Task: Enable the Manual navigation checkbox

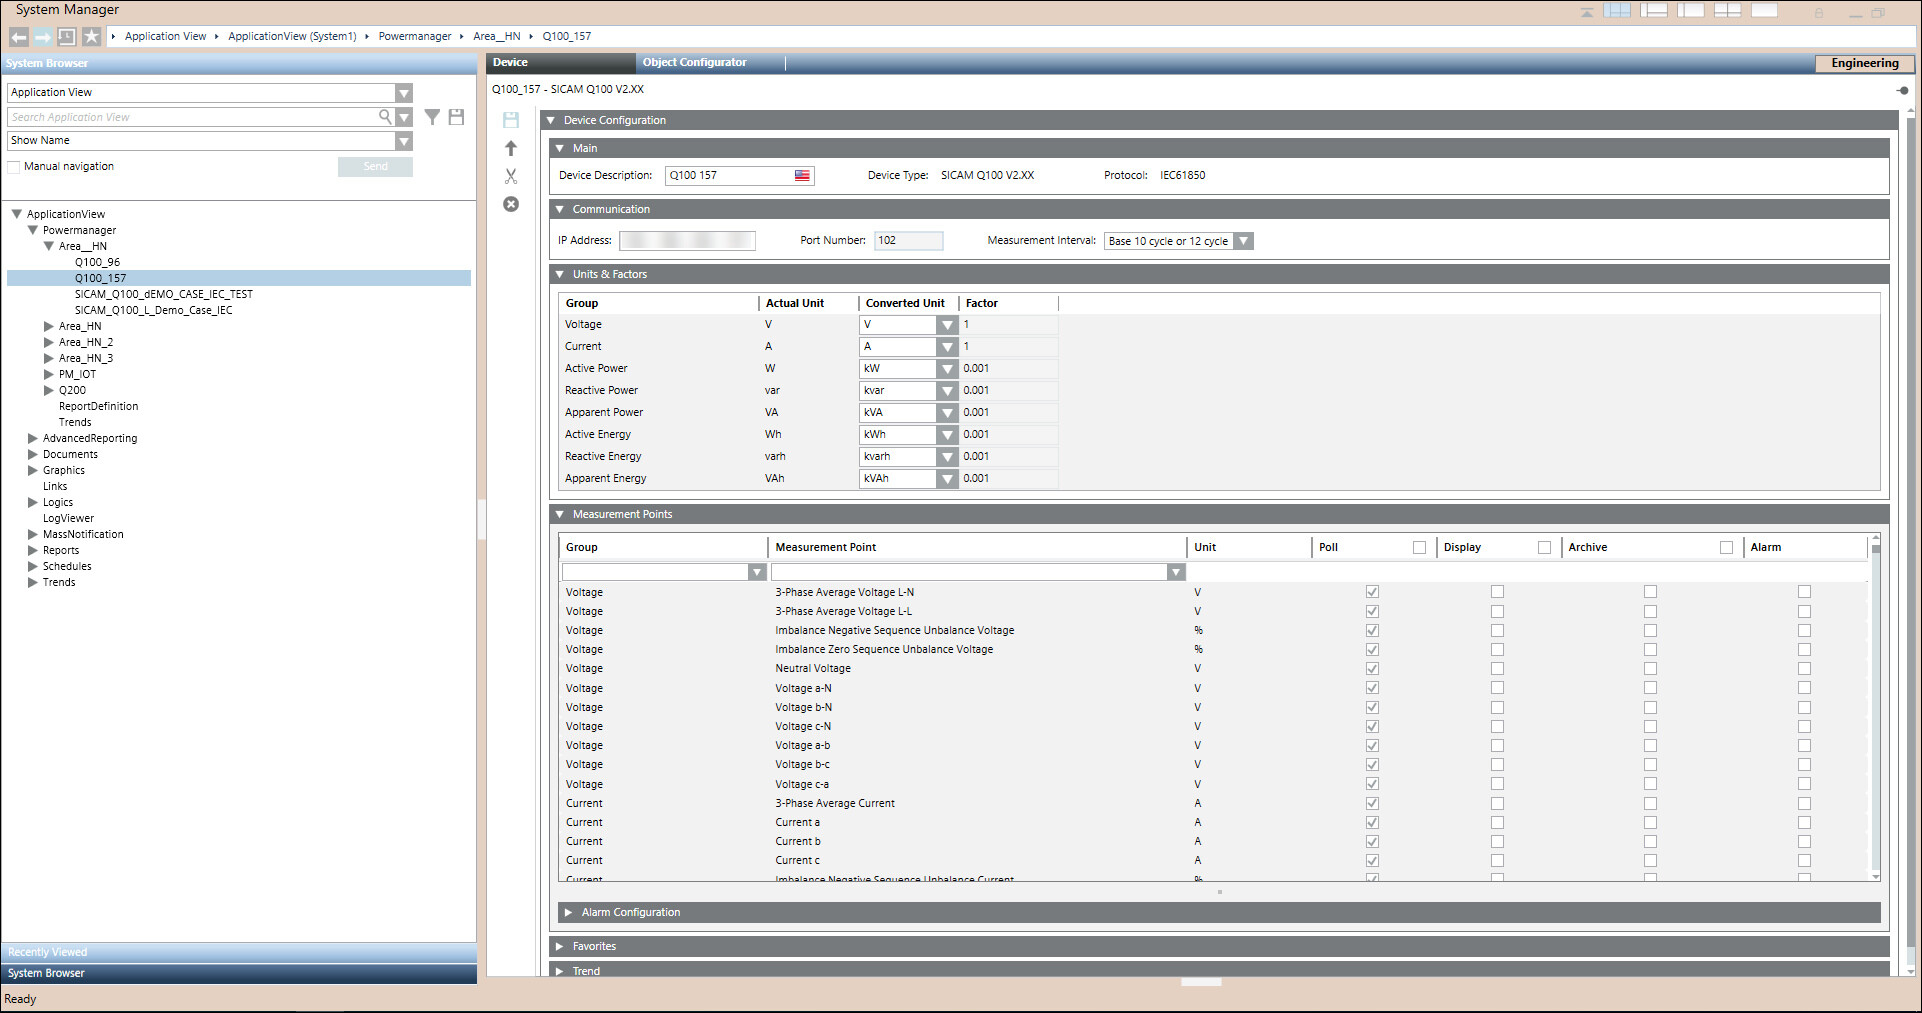Action: pyautogui.click(x=14, y=166)
